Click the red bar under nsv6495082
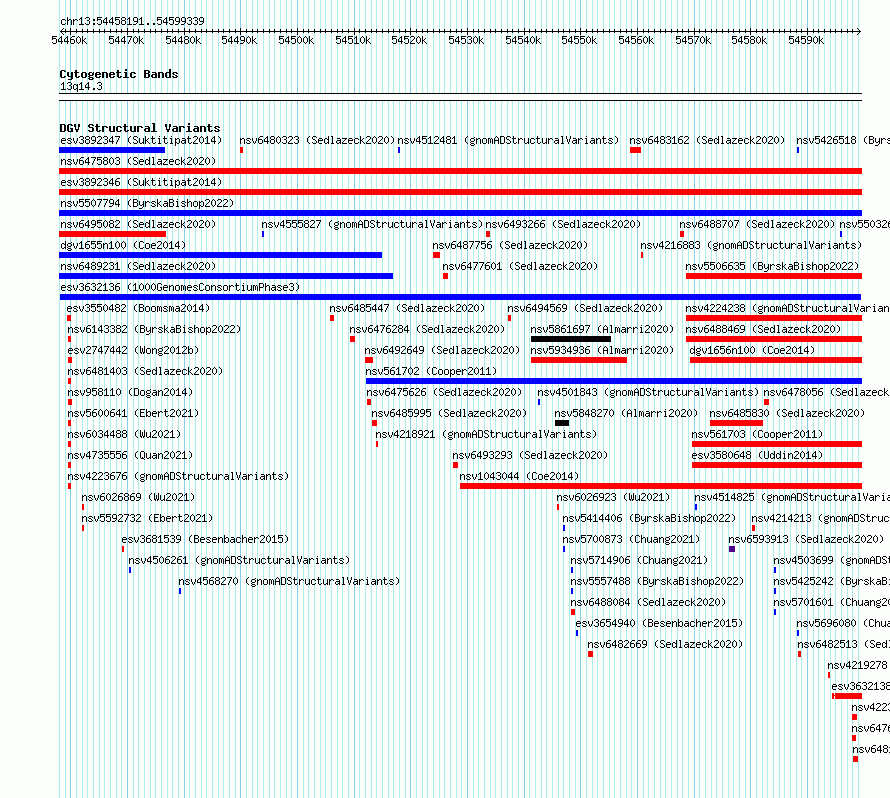The width and height of the screenshot is (890, 798). pos(112,234)
